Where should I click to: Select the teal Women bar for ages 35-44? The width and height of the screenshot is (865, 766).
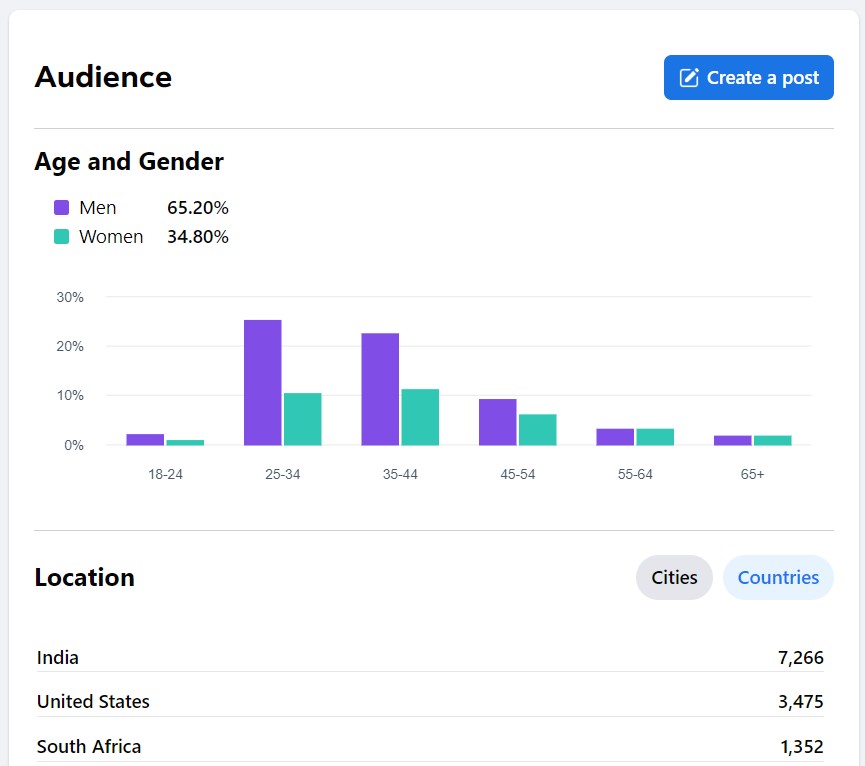420,415
